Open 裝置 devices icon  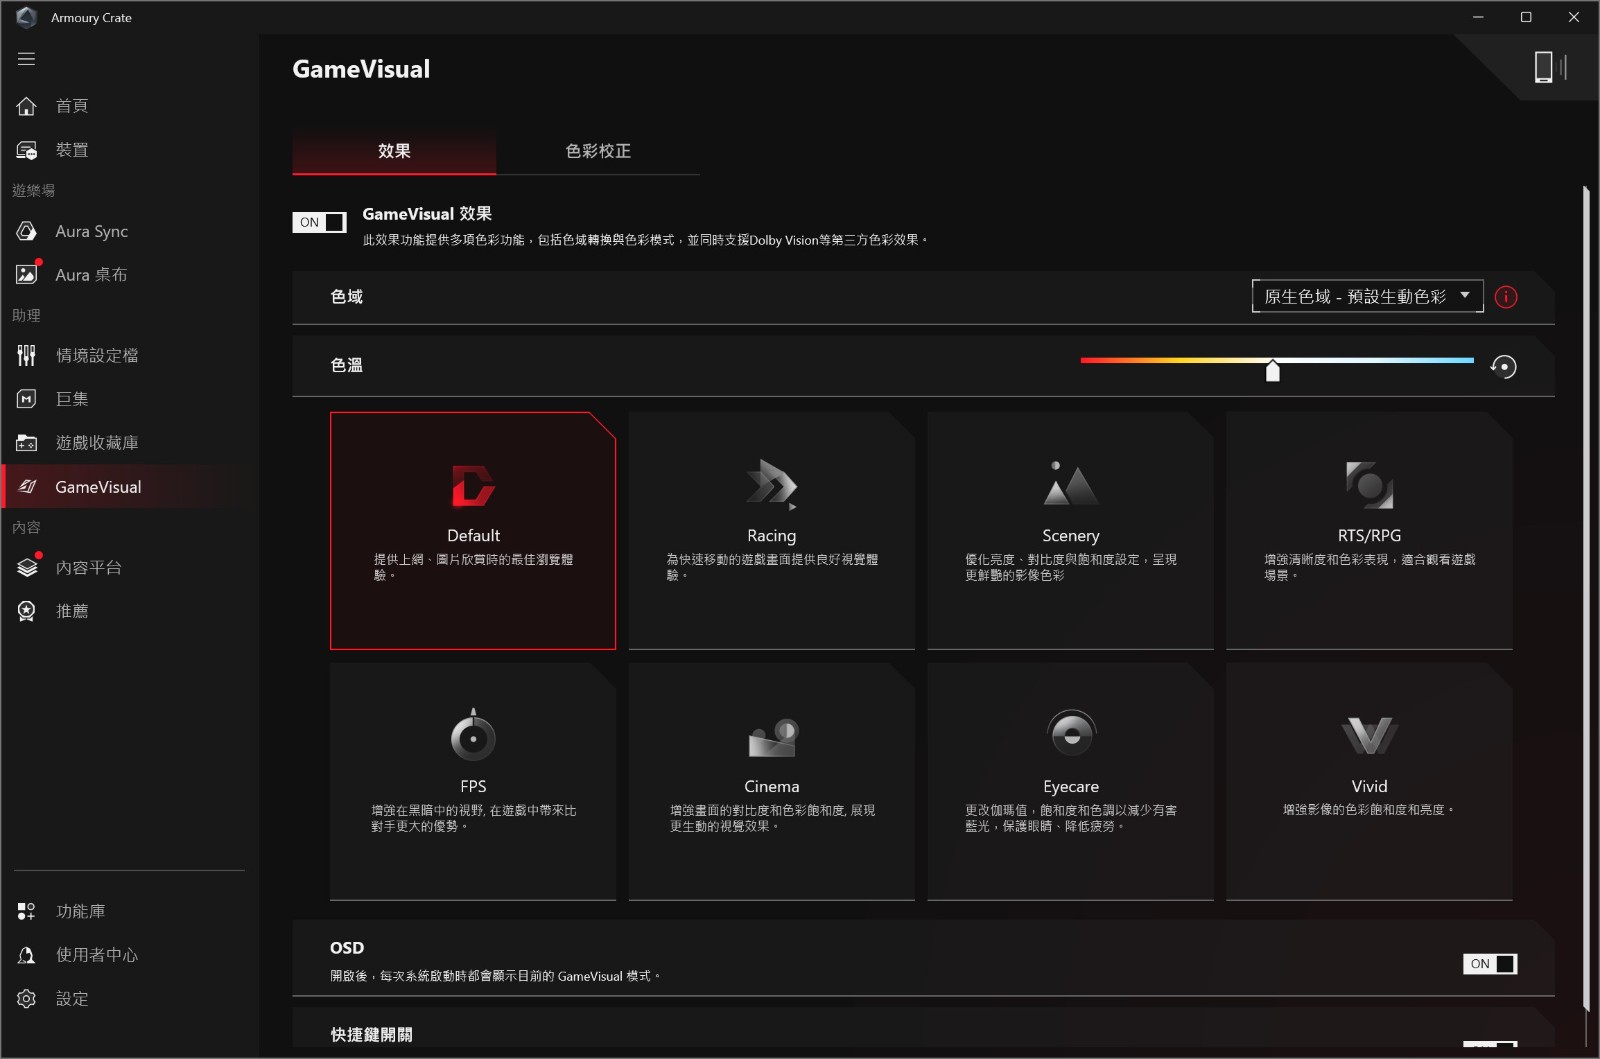(27, 150)
